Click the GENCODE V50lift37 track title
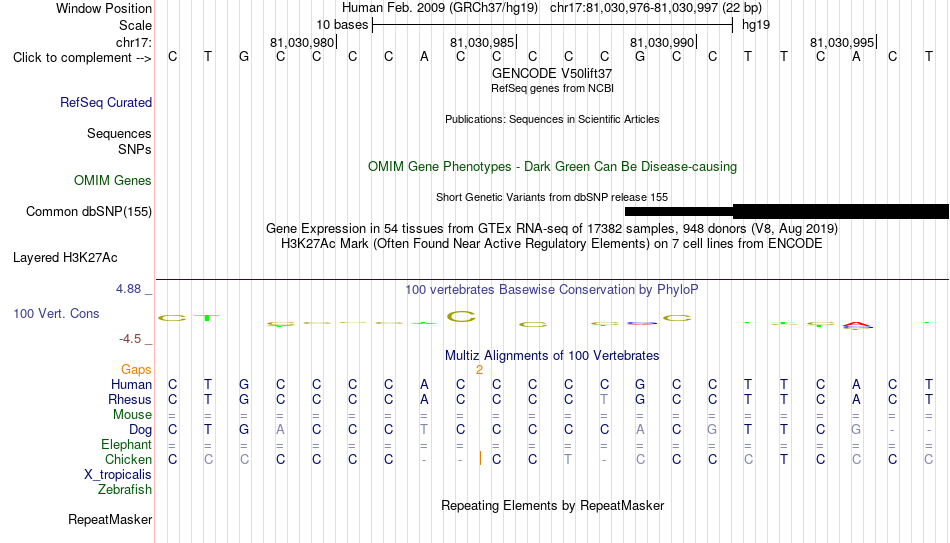This screenshot has width=950, height=543. tap(552, 73)
